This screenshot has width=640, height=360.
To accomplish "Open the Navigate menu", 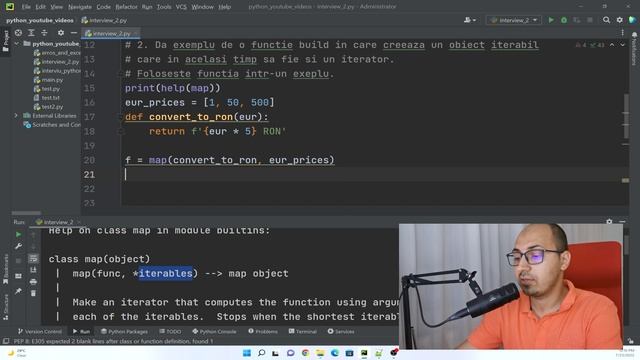I will tap(80, 7).
